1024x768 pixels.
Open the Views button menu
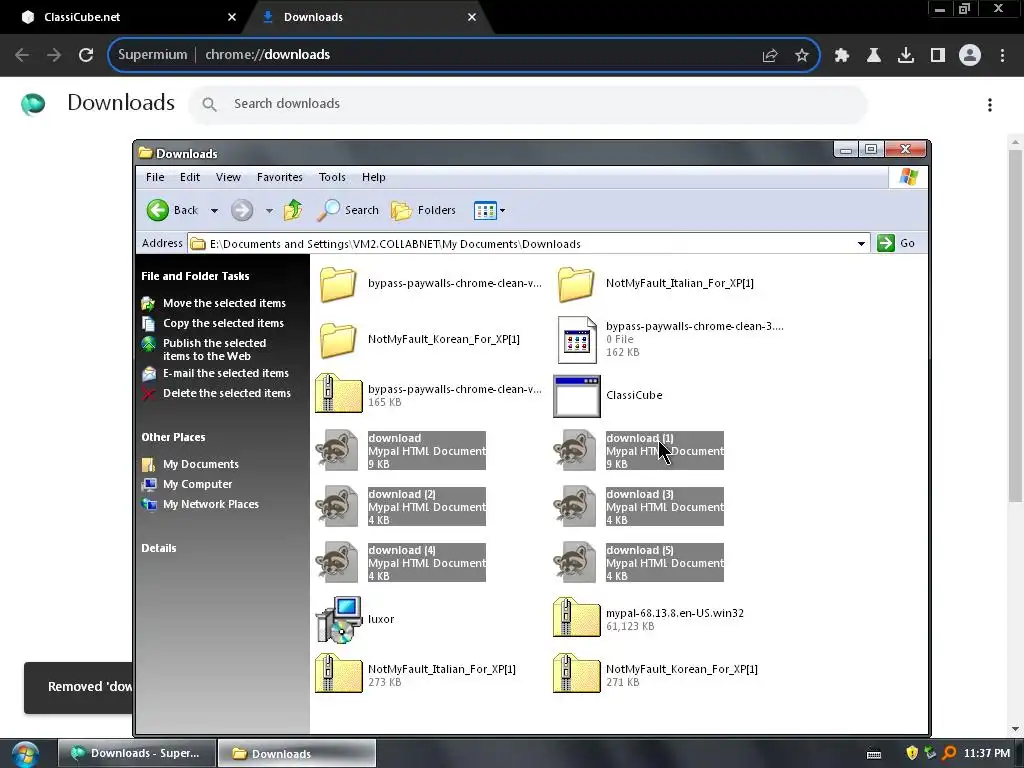(489, 211)
